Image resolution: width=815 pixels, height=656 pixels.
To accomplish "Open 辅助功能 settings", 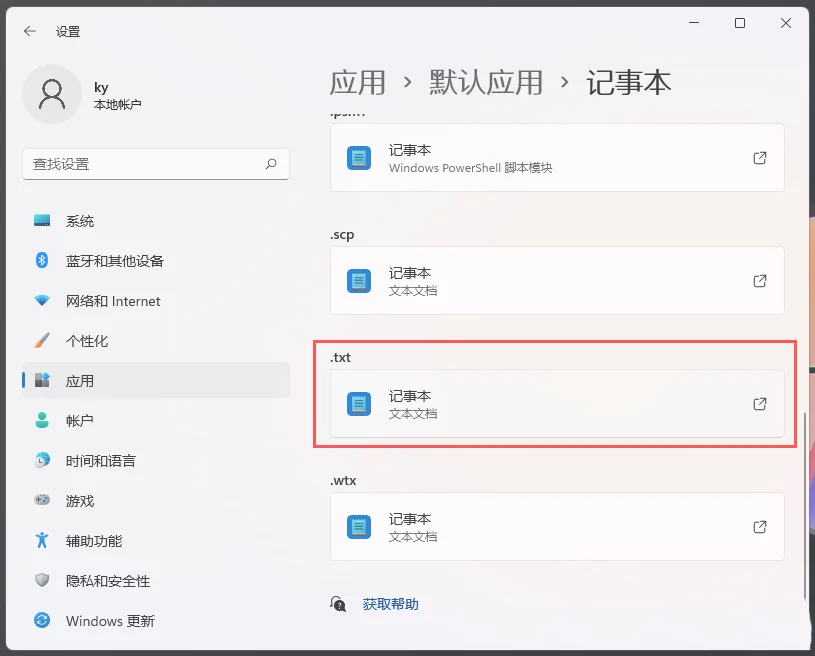I will click(x=155, y=541).
